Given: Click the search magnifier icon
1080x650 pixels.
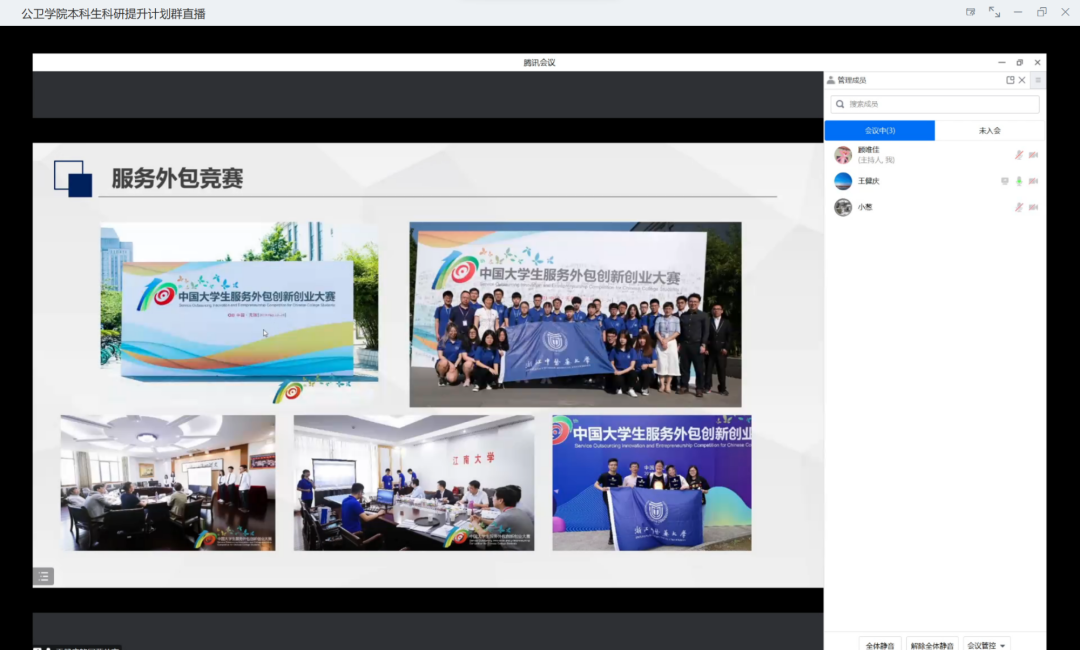Looking at the screenshot, I should [x=839, y=104].
